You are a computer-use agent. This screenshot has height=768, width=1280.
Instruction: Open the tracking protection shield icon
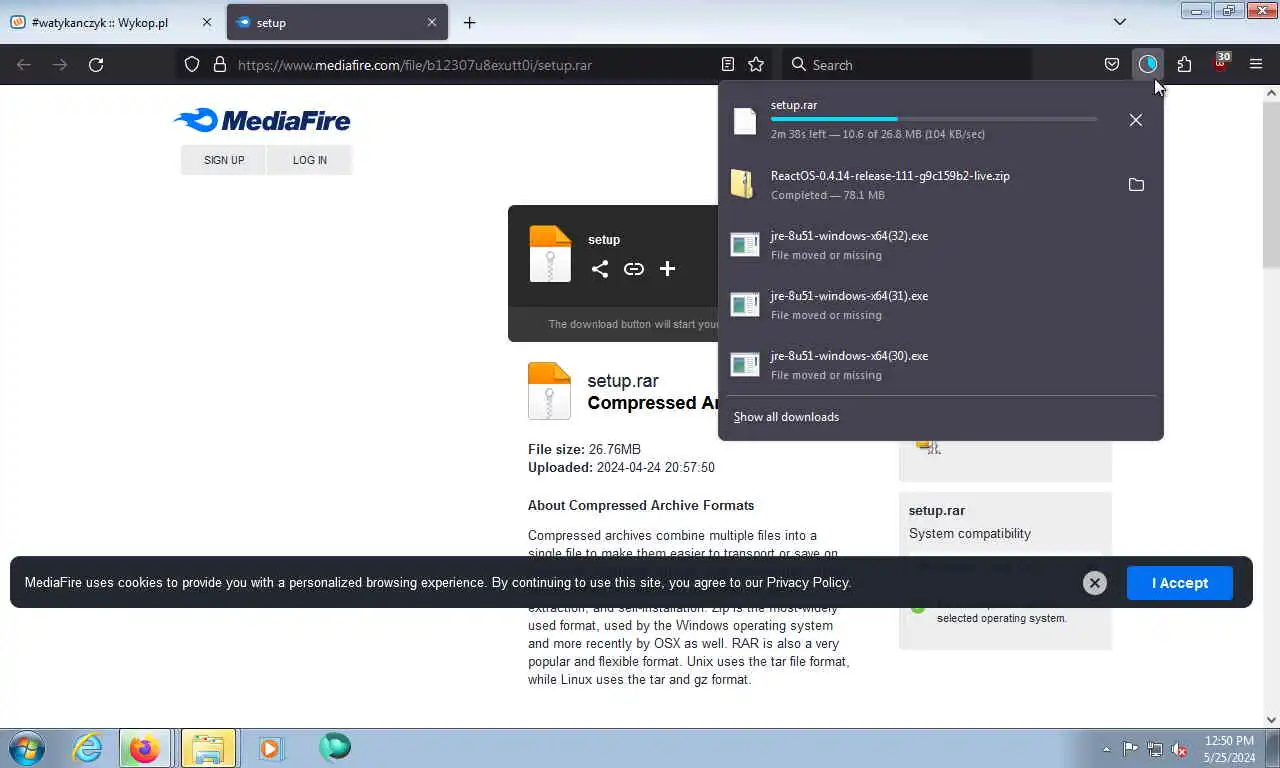tap(192, 64)
